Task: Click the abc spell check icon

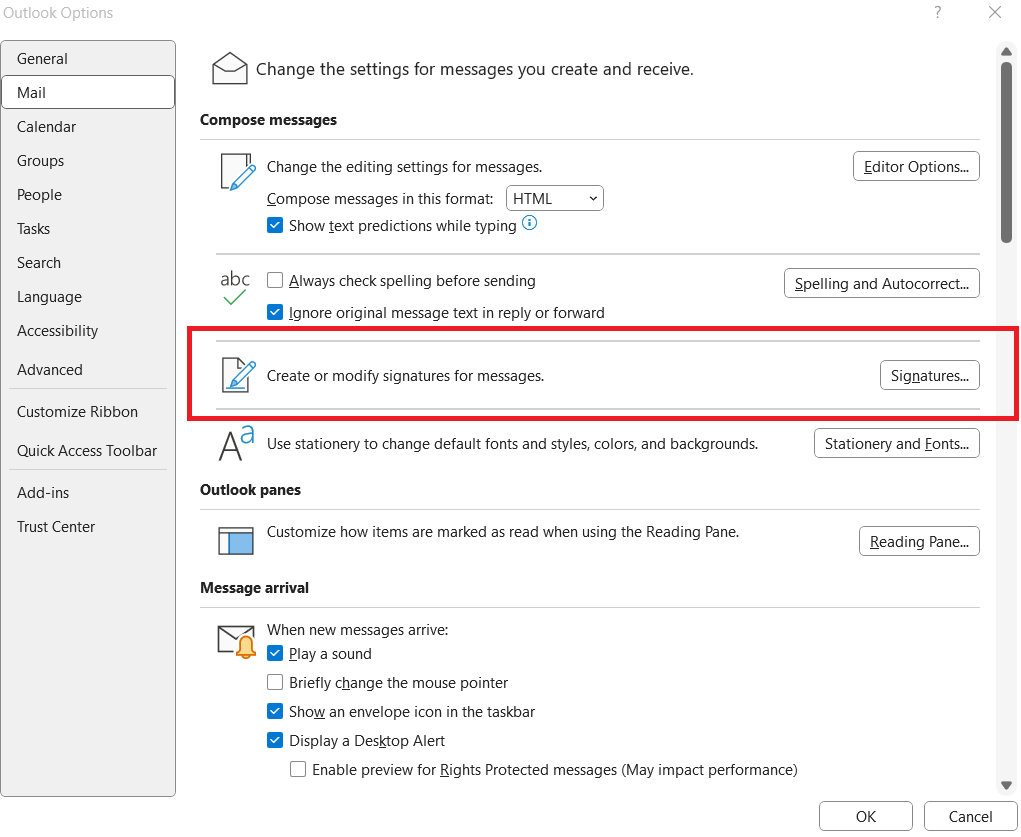Action: 234,288
